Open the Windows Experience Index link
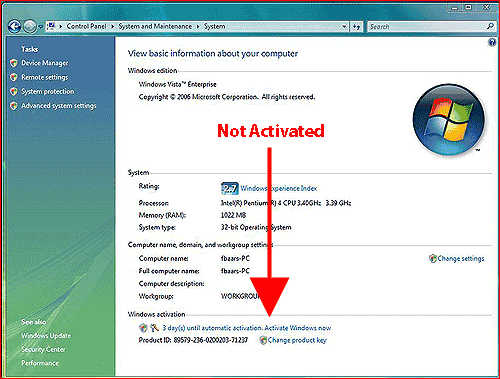Image resolution: width=500 pixels, height=379 pixels. (279, 189)
